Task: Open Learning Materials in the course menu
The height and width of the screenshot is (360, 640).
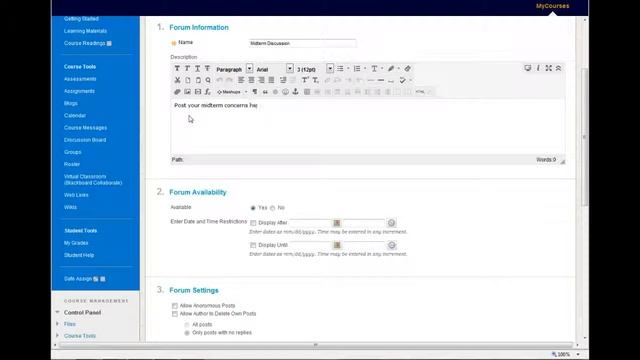Action: [x=85, y=31]
